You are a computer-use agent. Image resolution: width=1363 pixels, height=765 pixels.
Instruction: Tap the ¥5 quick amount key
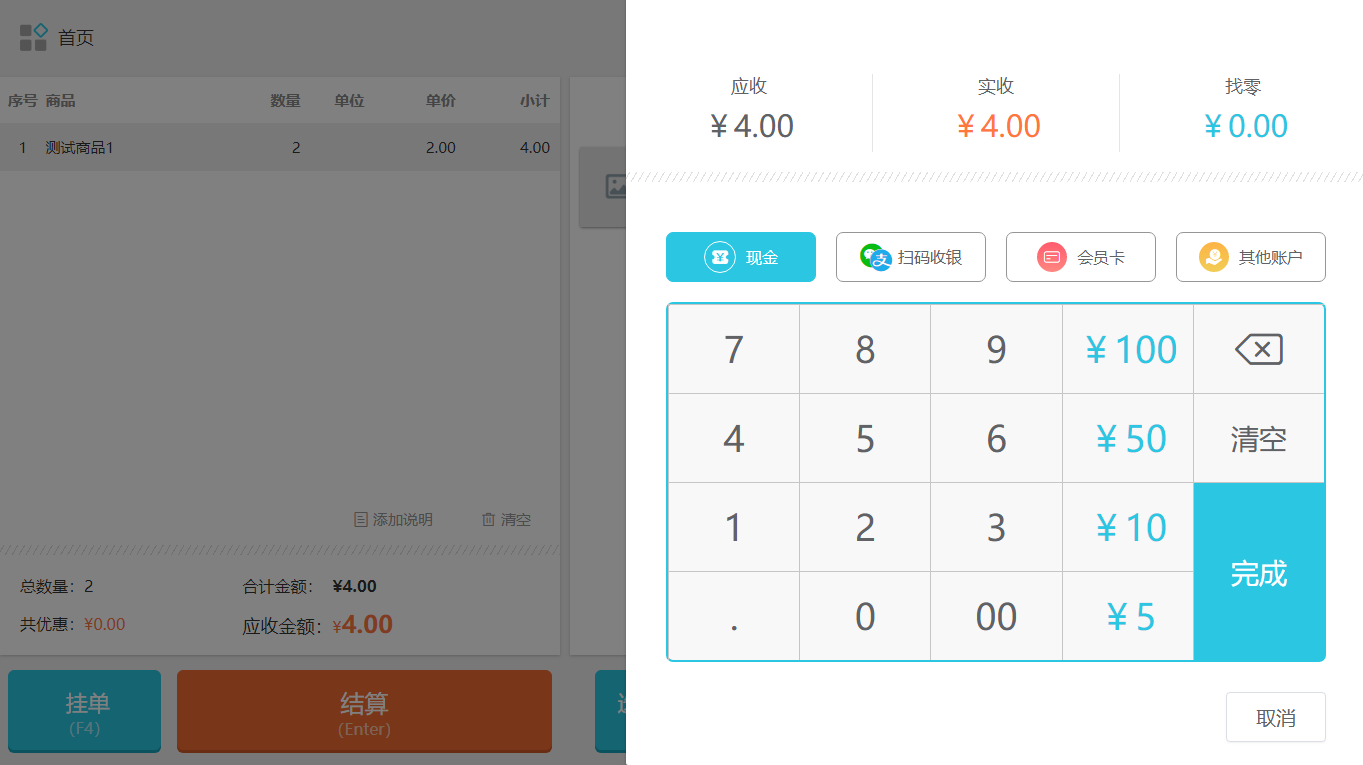click(1128, 617)
